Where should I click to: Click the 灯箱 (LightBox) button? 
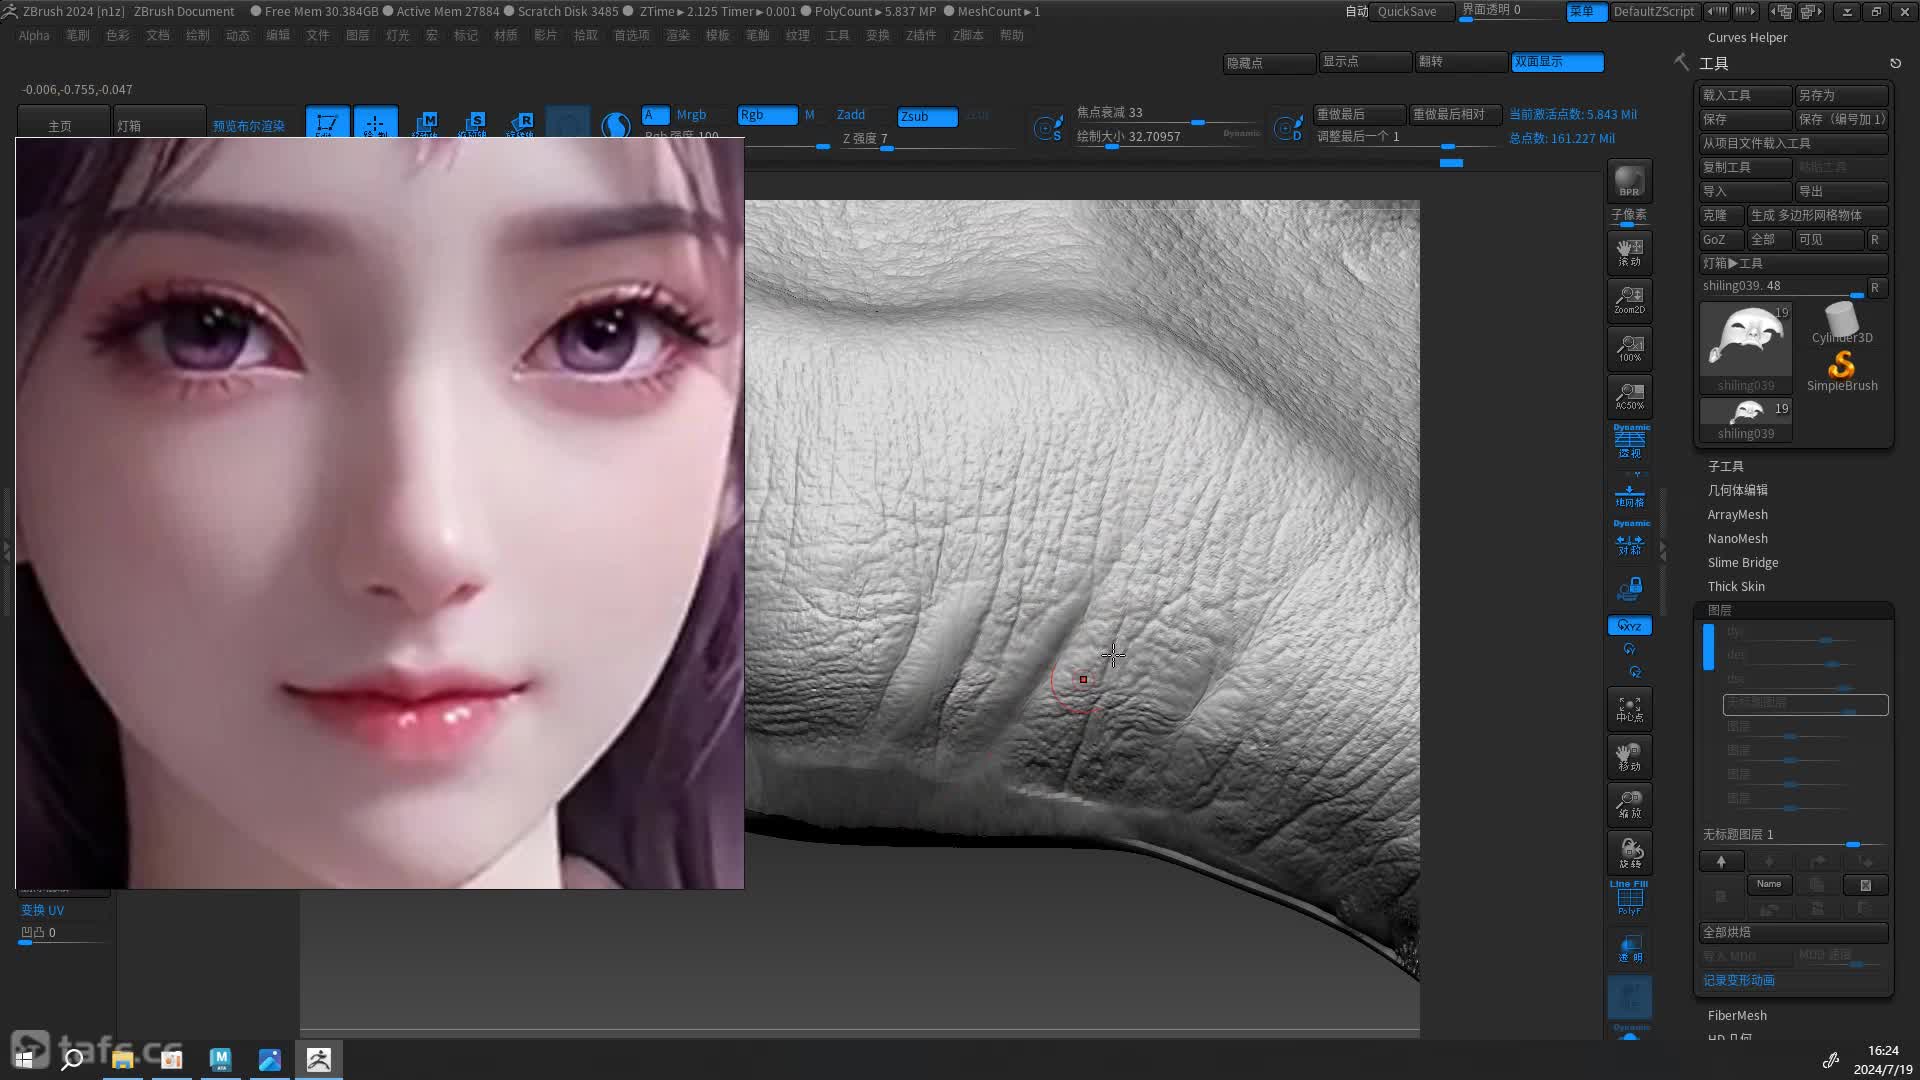click(x=159, y=125)
